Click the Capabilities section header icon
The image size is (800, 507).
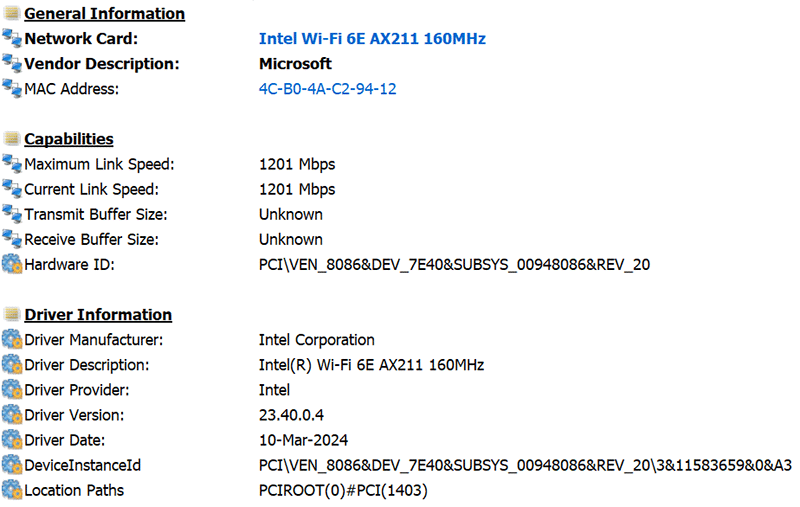(11, 139)
